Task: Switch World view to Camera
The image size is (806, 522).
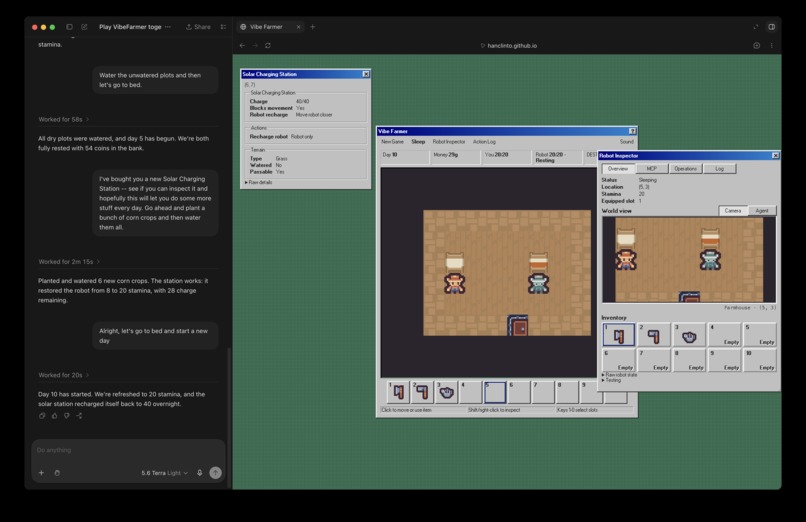Action: 732,211
